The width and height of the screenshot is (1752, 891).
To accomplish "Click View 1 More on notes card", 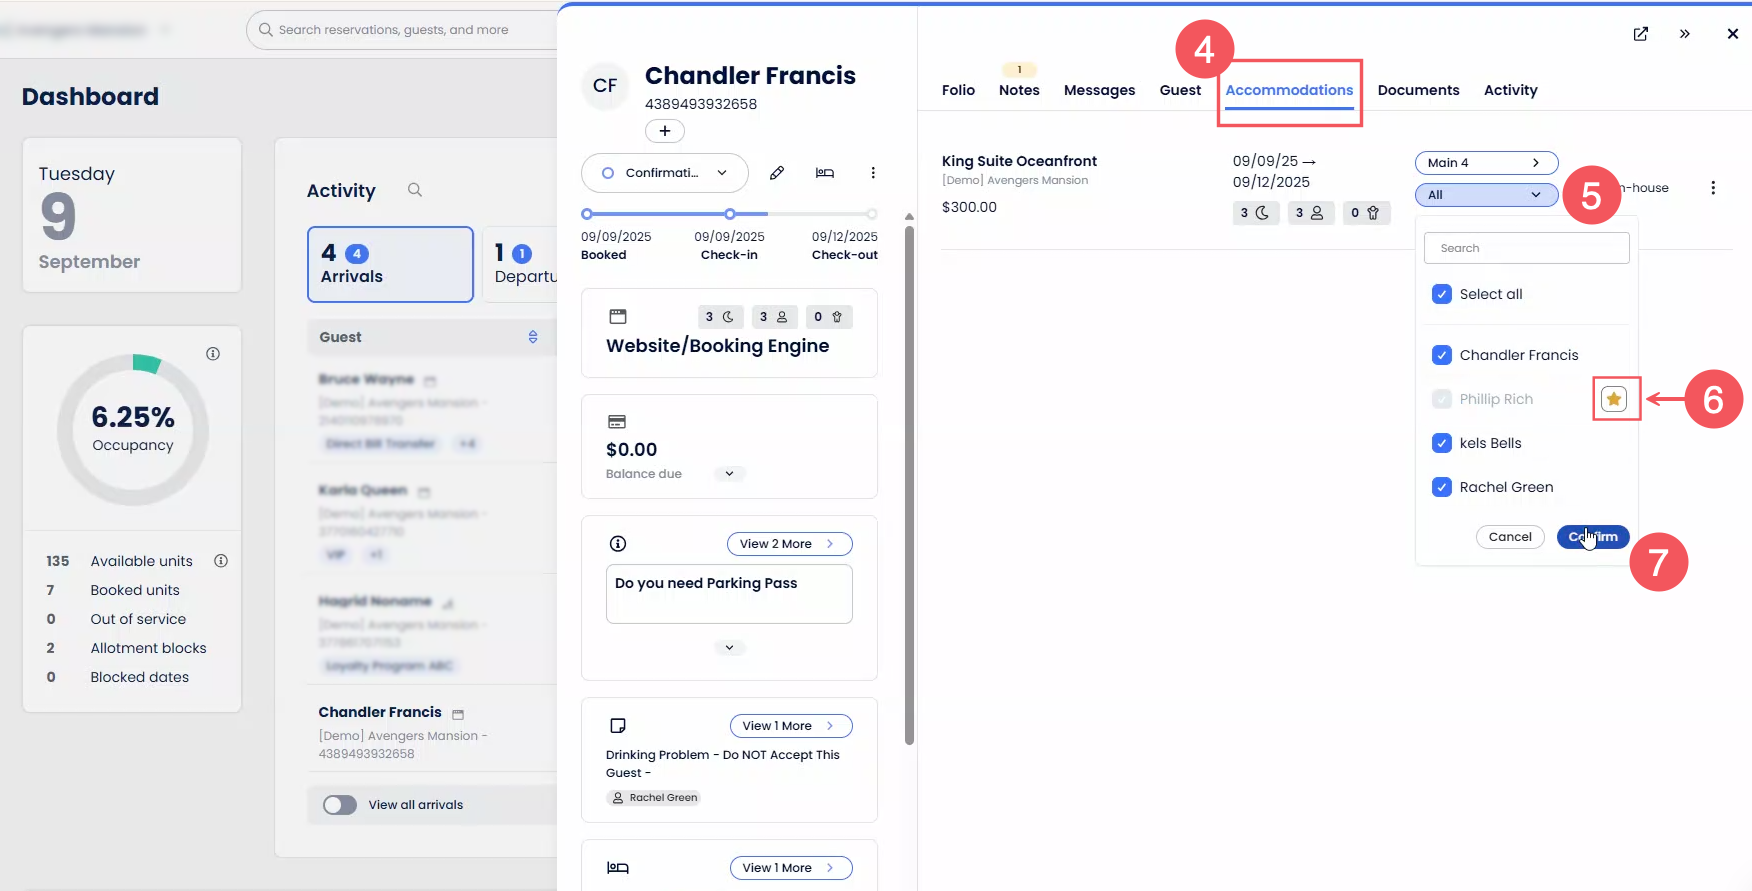I will (x=791, y=726).
